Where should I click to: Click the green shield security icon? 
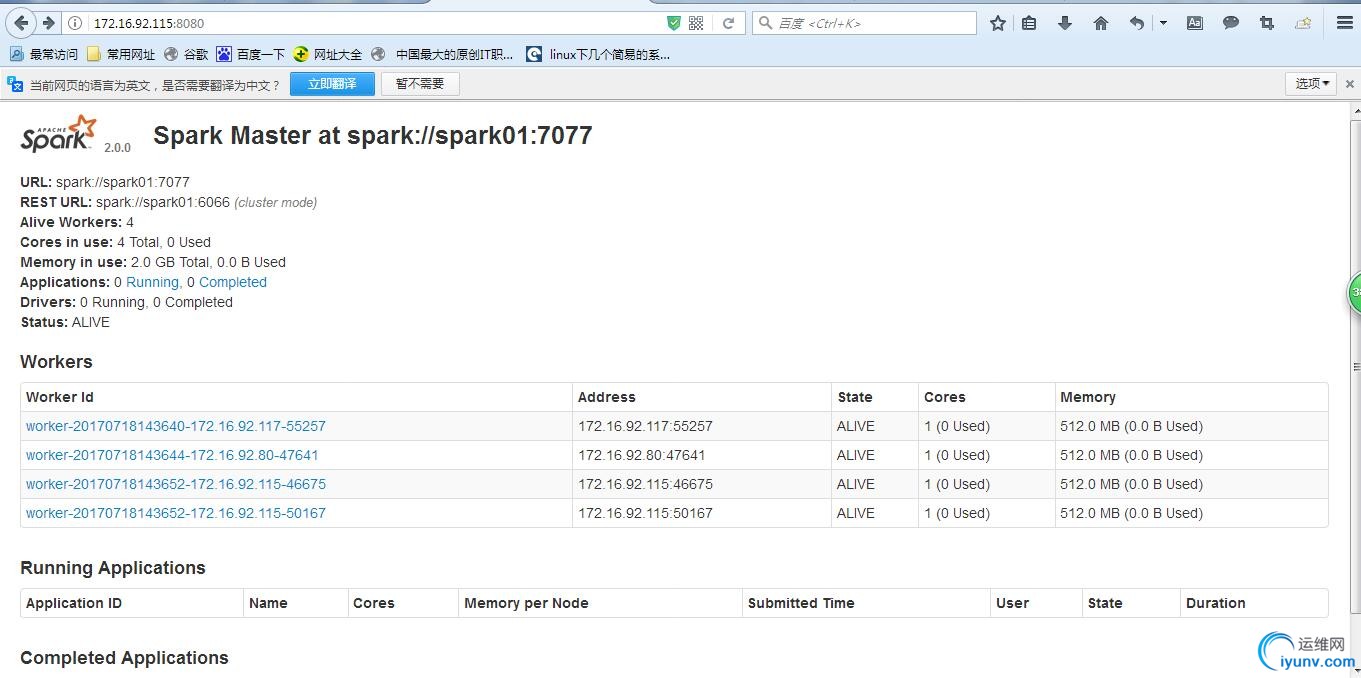pos(674,23)
